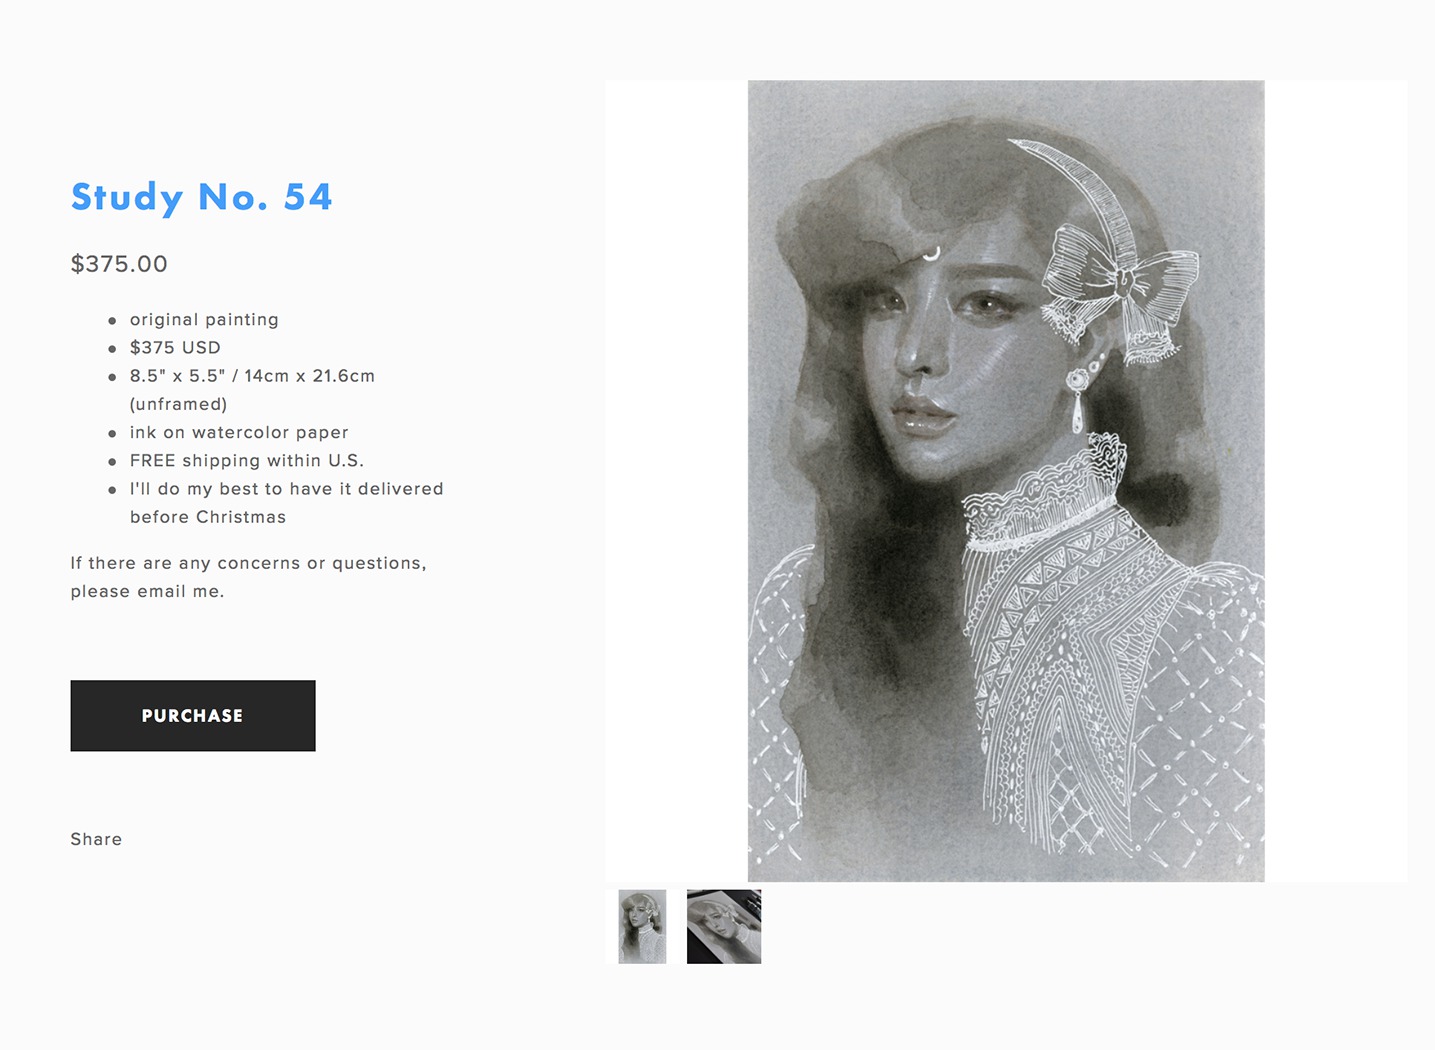
Task: Click the 'please email me' paragraph
Action: tap(248, 577)
